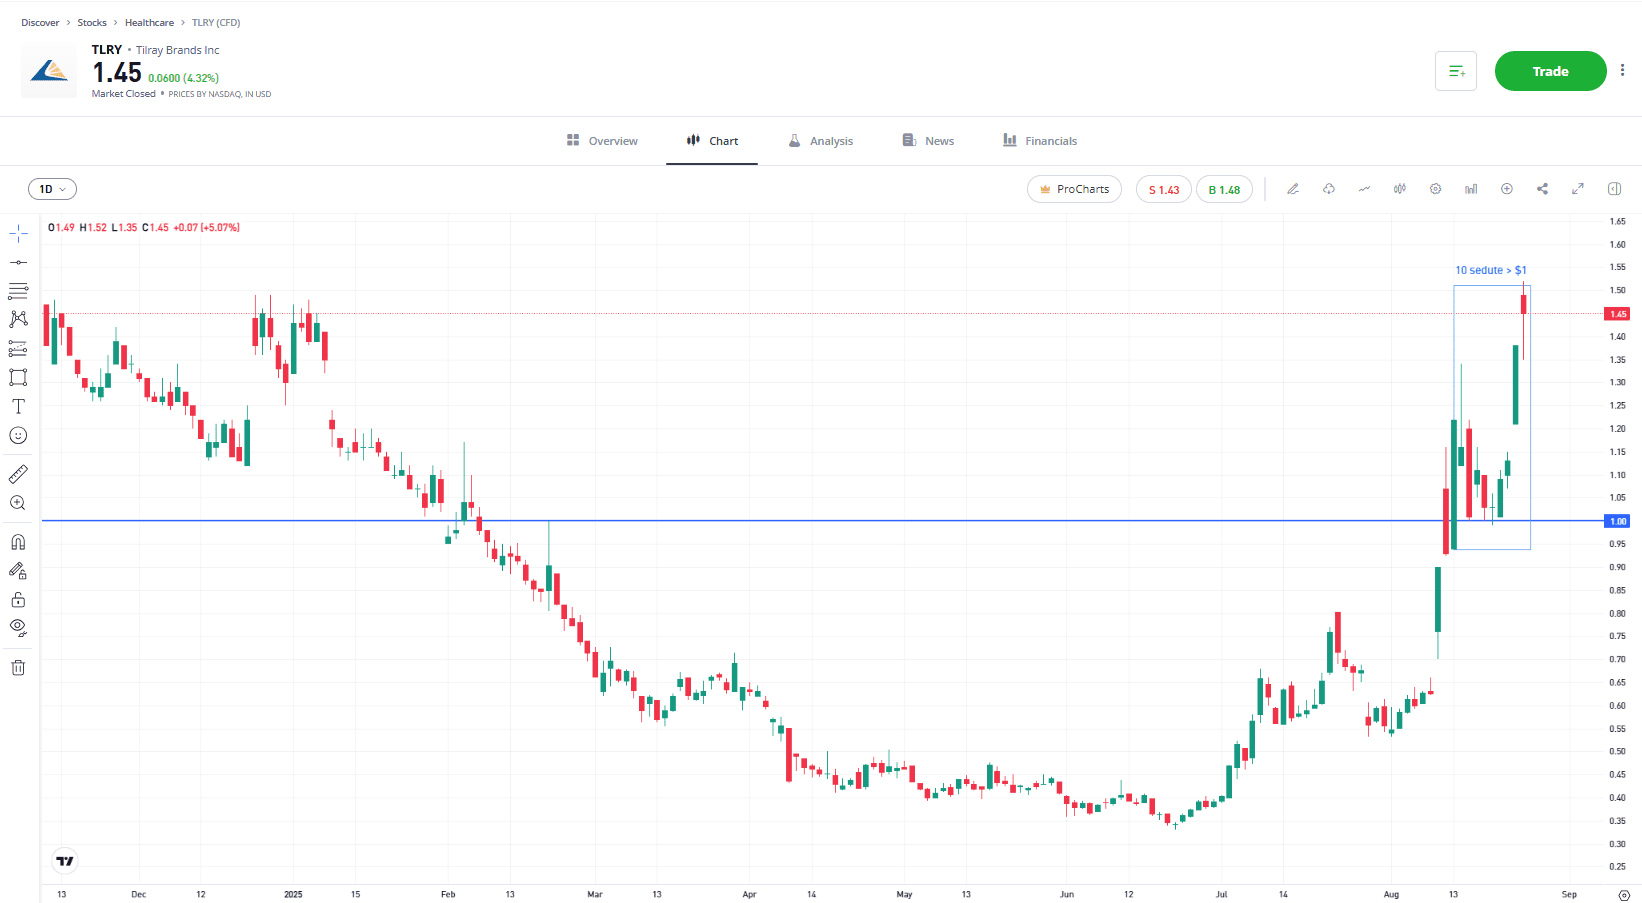The width and height of the screenshot is (1642, 903).
Task: Open the emoji sticker tool
Action: pyautogui.click(x=18, y=435)
